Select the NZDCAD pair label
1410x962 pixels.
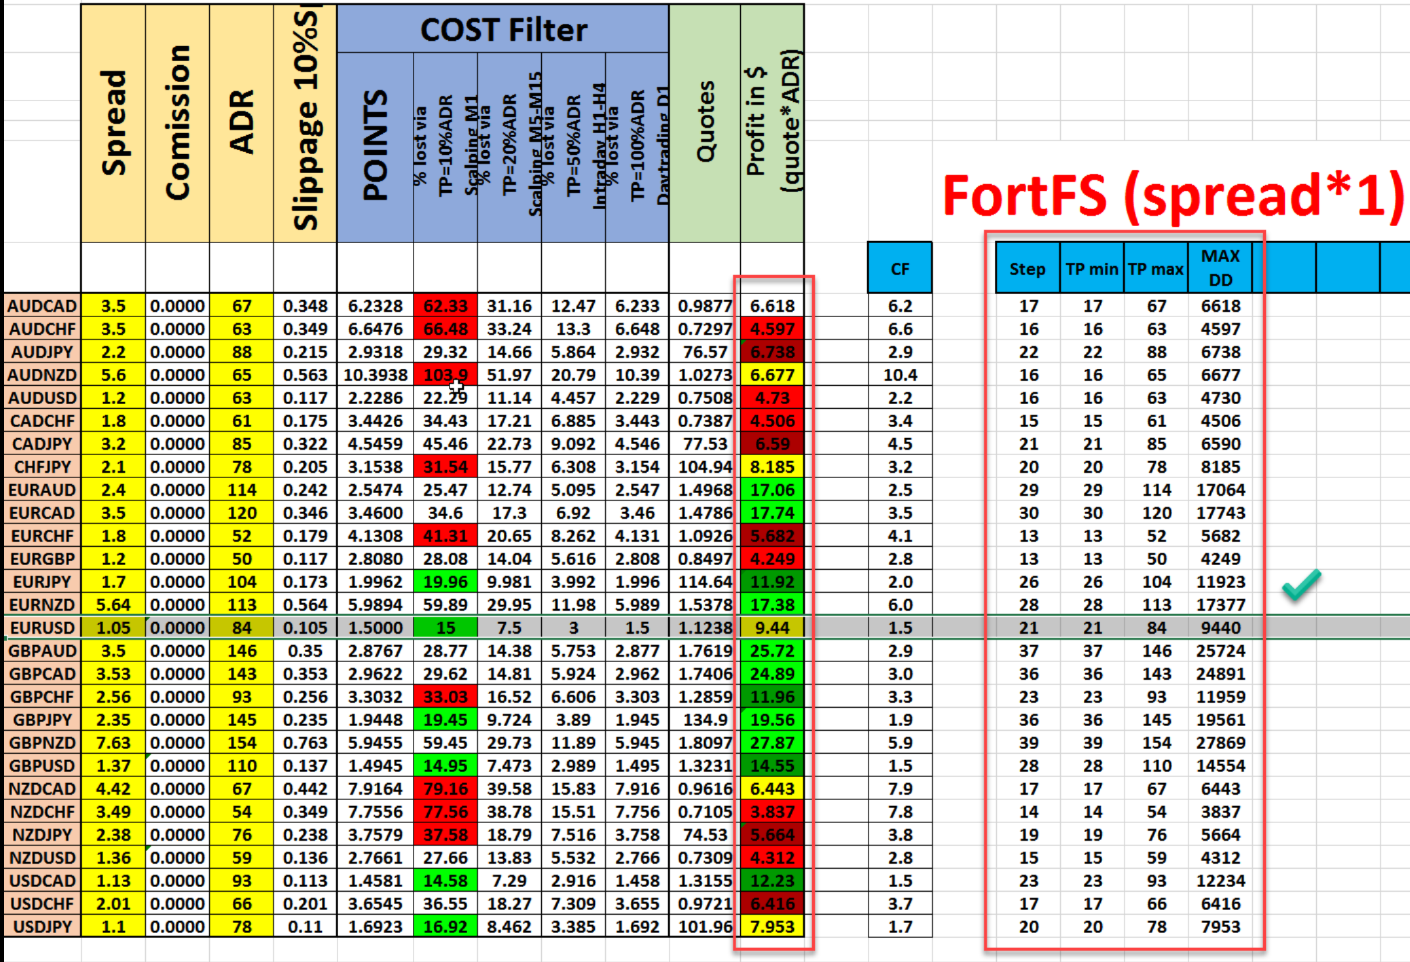pos(42,789)
